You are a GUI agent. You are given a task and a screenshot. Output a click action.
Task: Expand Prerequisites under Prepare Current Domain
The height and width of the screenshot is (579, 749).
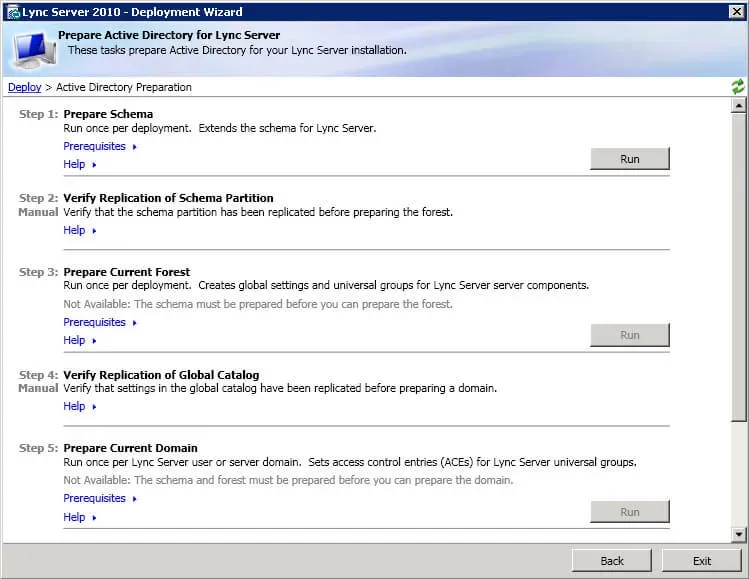tap(100, 498)
